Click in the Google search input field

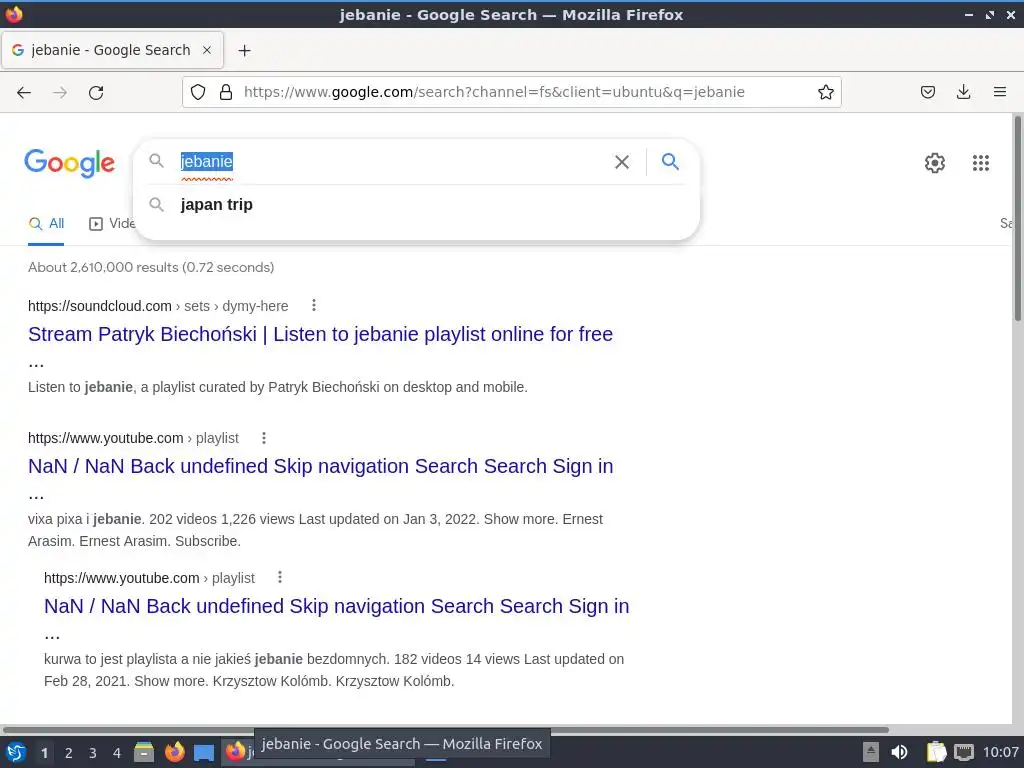(392, 161)
